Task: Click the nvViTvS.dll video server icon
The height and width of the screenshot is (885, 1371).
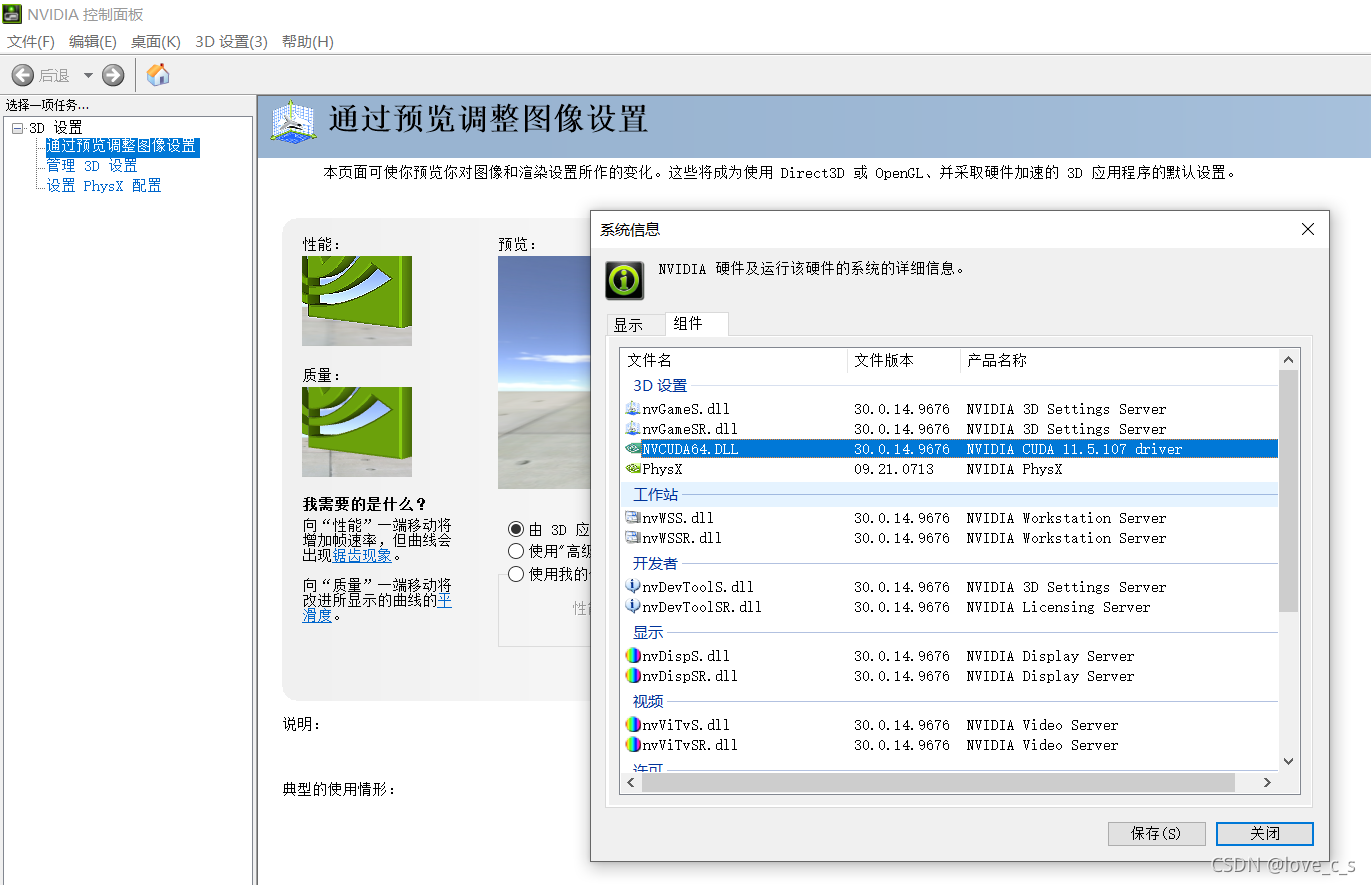Action: coord(631,724)
